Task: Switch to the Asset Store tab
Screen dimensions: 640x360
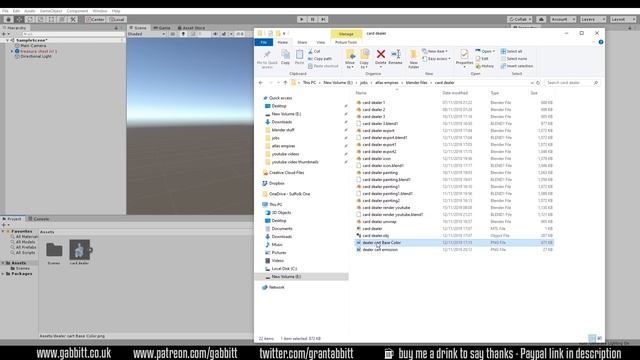Action: click(191, 28)
